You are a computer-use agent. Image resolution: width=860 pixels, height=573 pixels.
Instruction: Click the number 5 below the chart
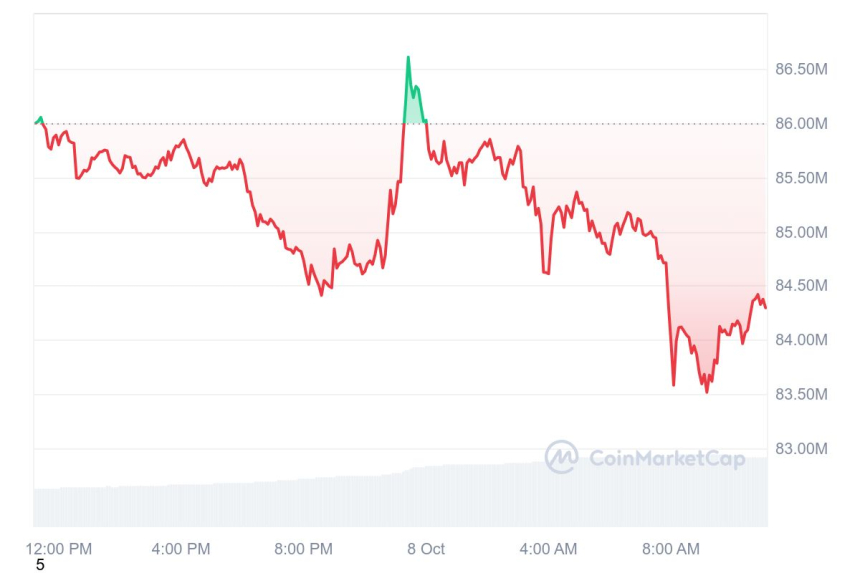(x=40, y=565)
